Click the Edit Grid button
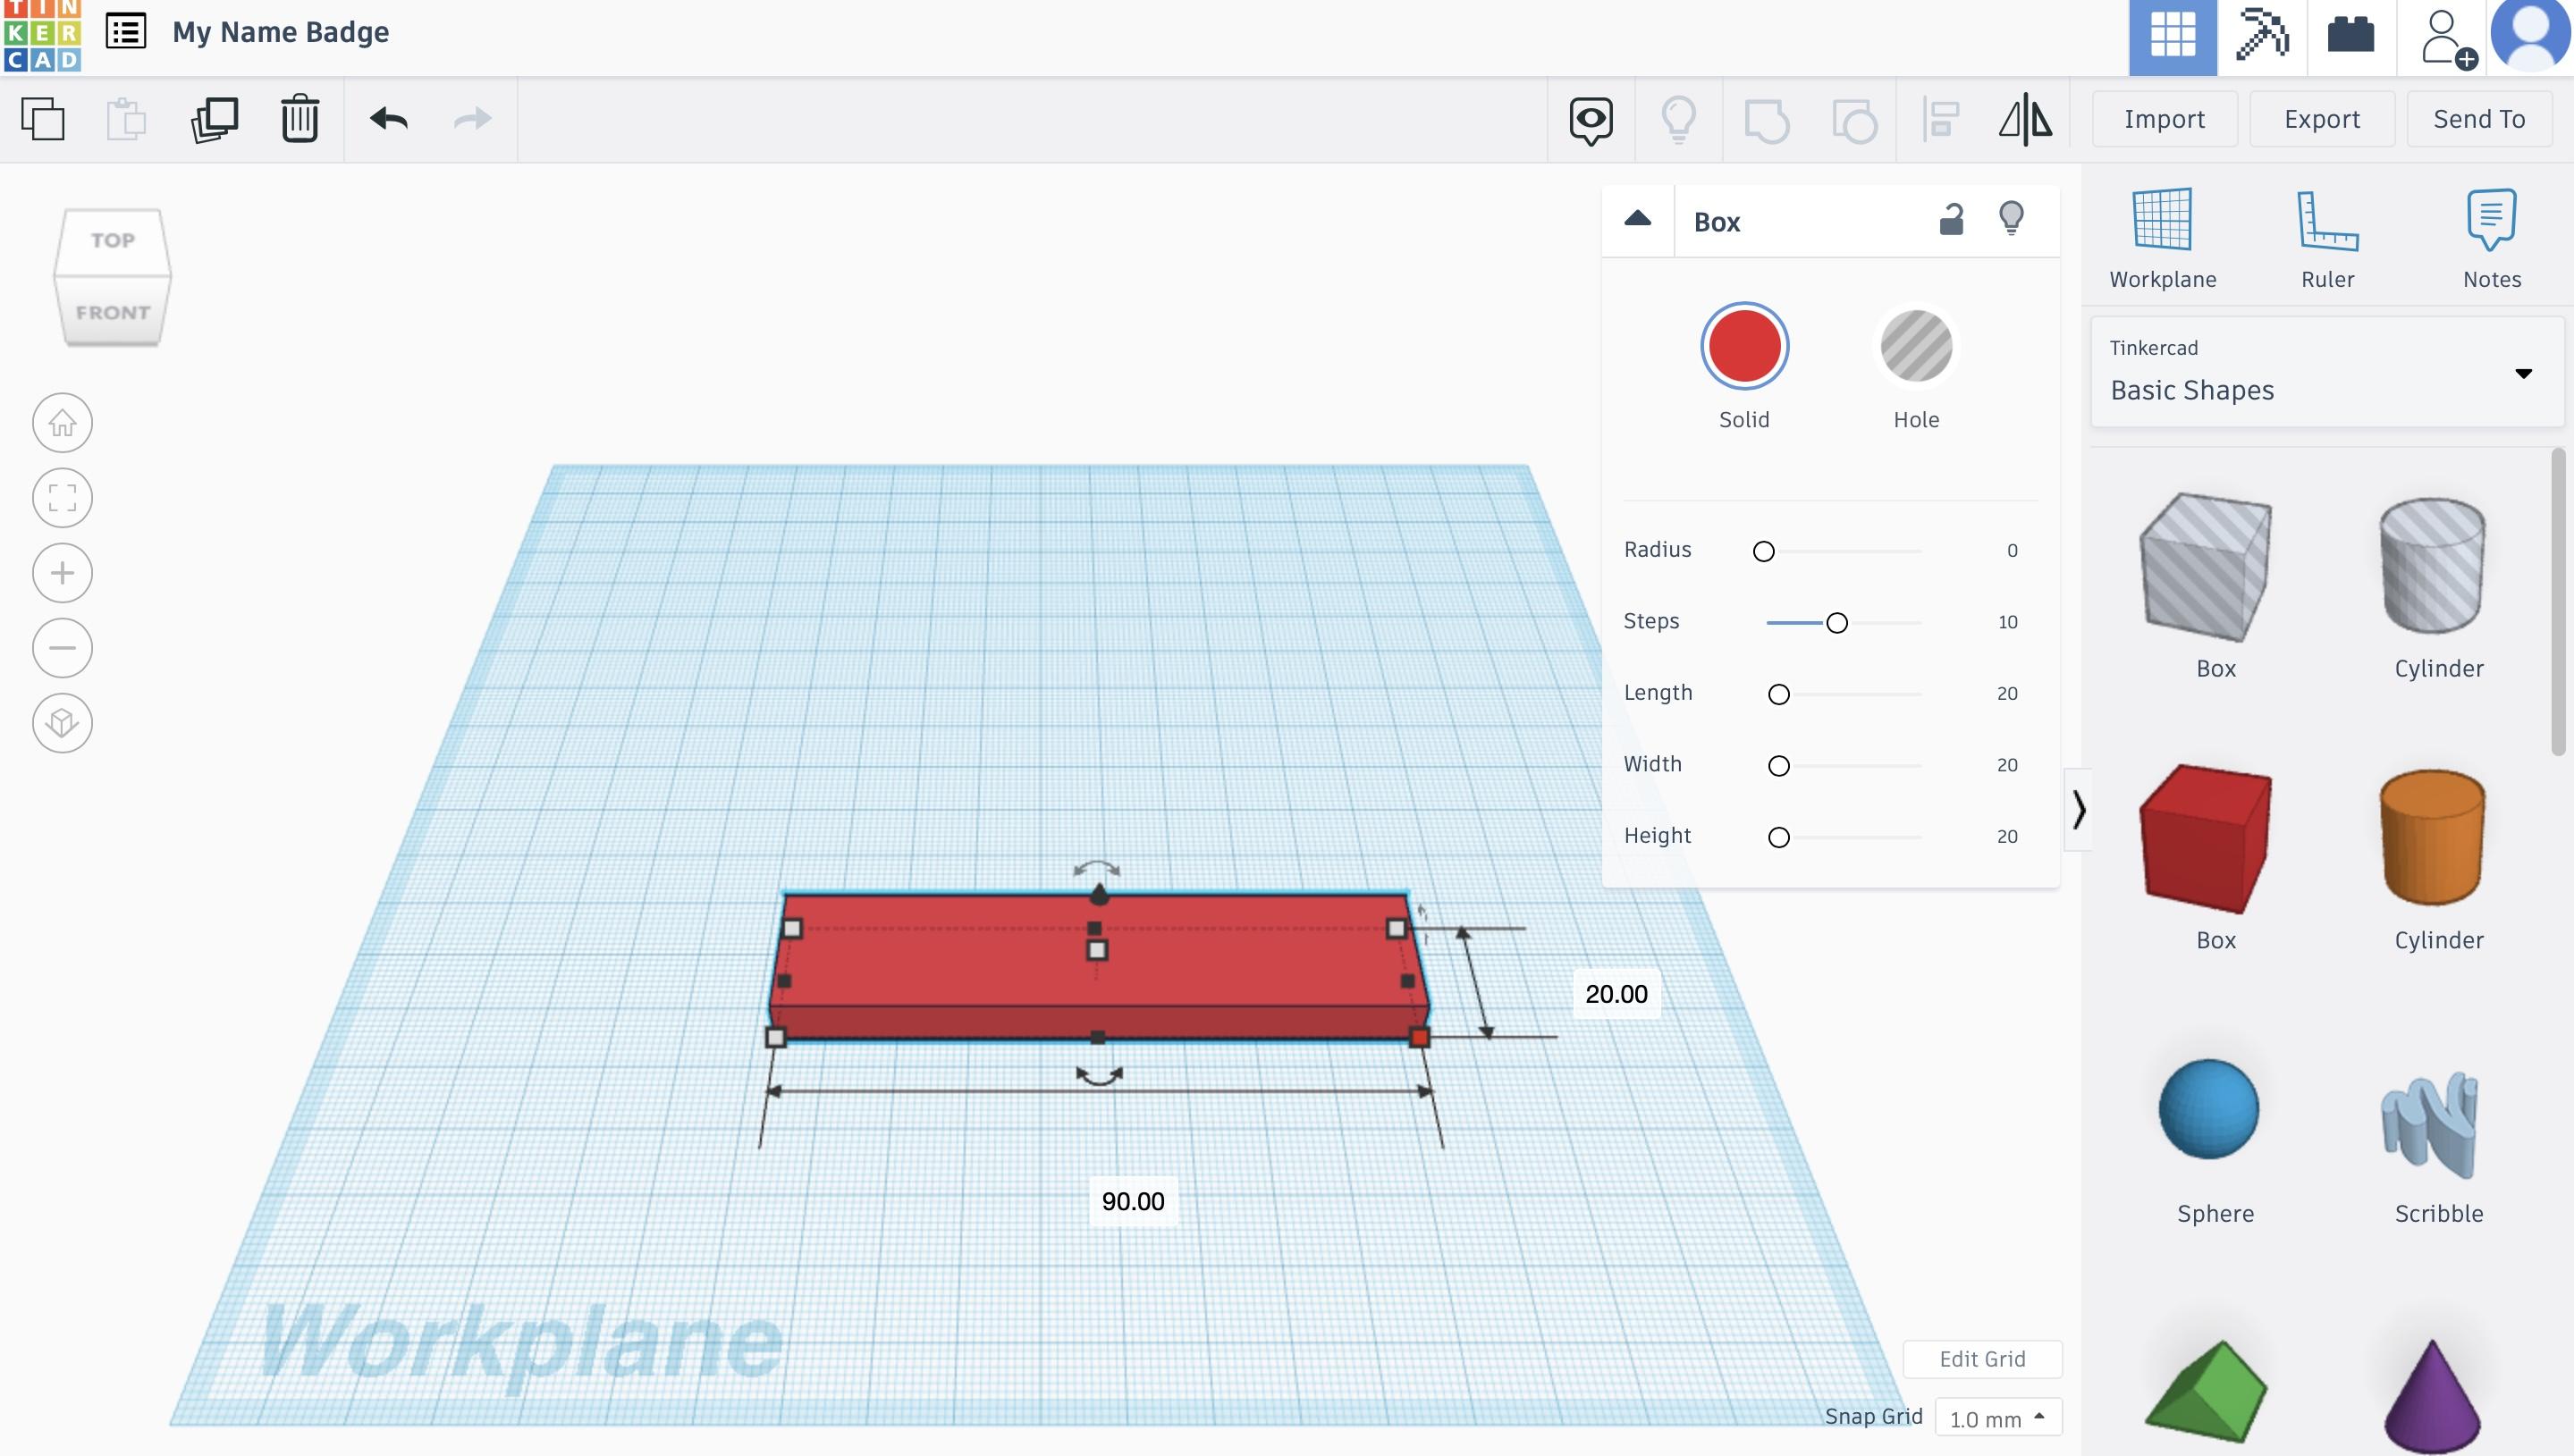The height and width of the screenshot is (1456, 2574). (x=1982, y=1360)
